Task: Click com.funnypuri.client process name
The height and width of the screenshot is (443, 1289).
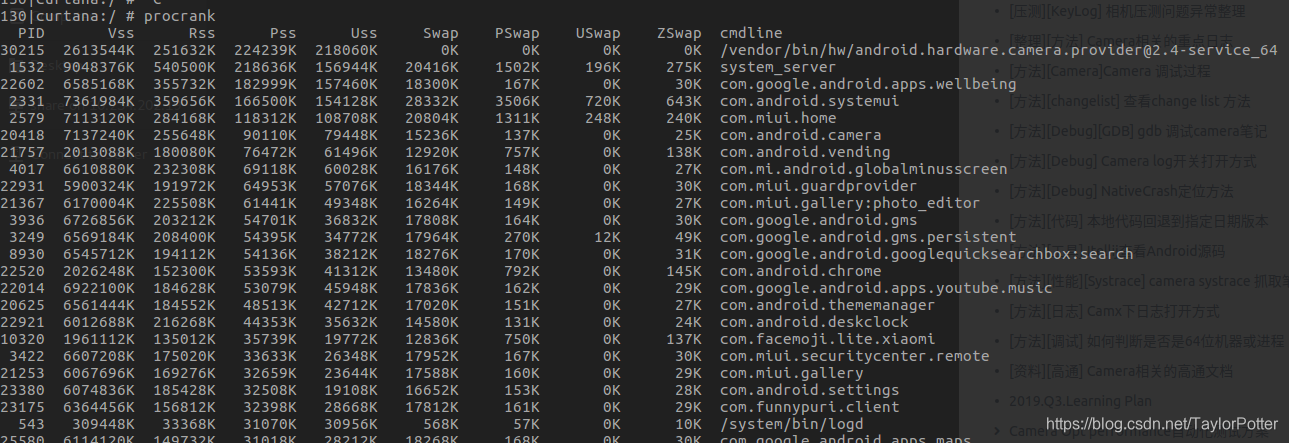Action: (x=810, y=407)
